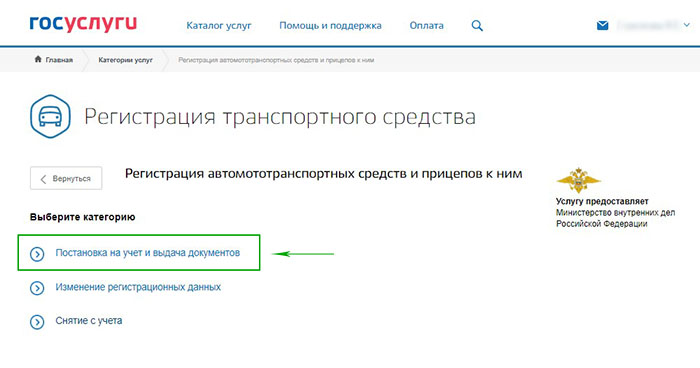The width and height of the screenshot is (700, 368).
Task: Open Снятие с учета category
Action: pyautogui.click(x=89, y=321)
